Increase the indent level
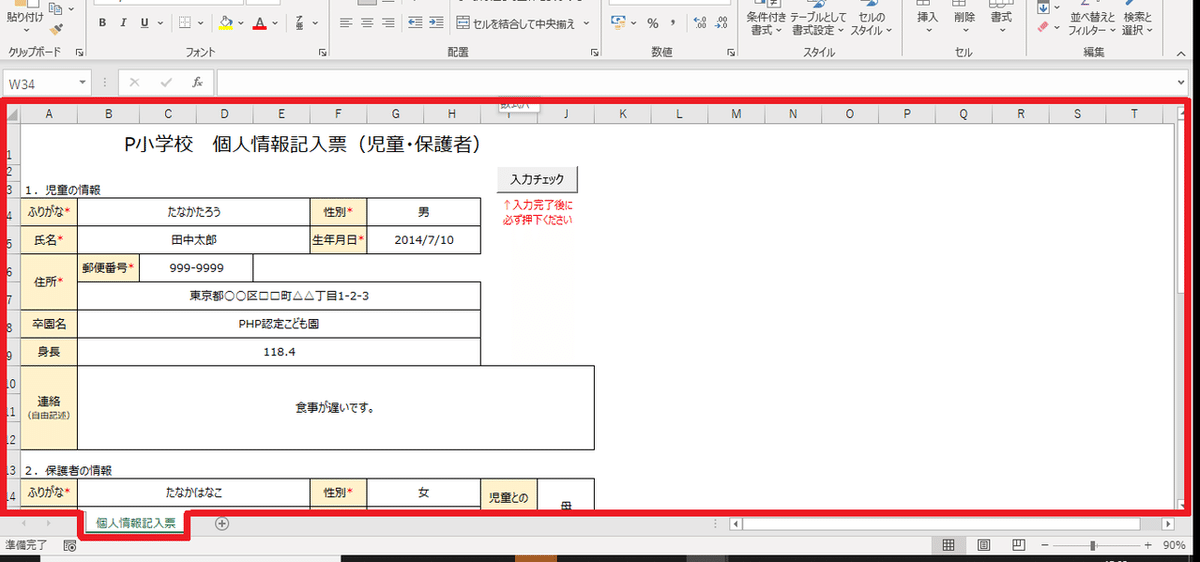Viewport: 1200px width, 562px height. (x=437, y=23)
